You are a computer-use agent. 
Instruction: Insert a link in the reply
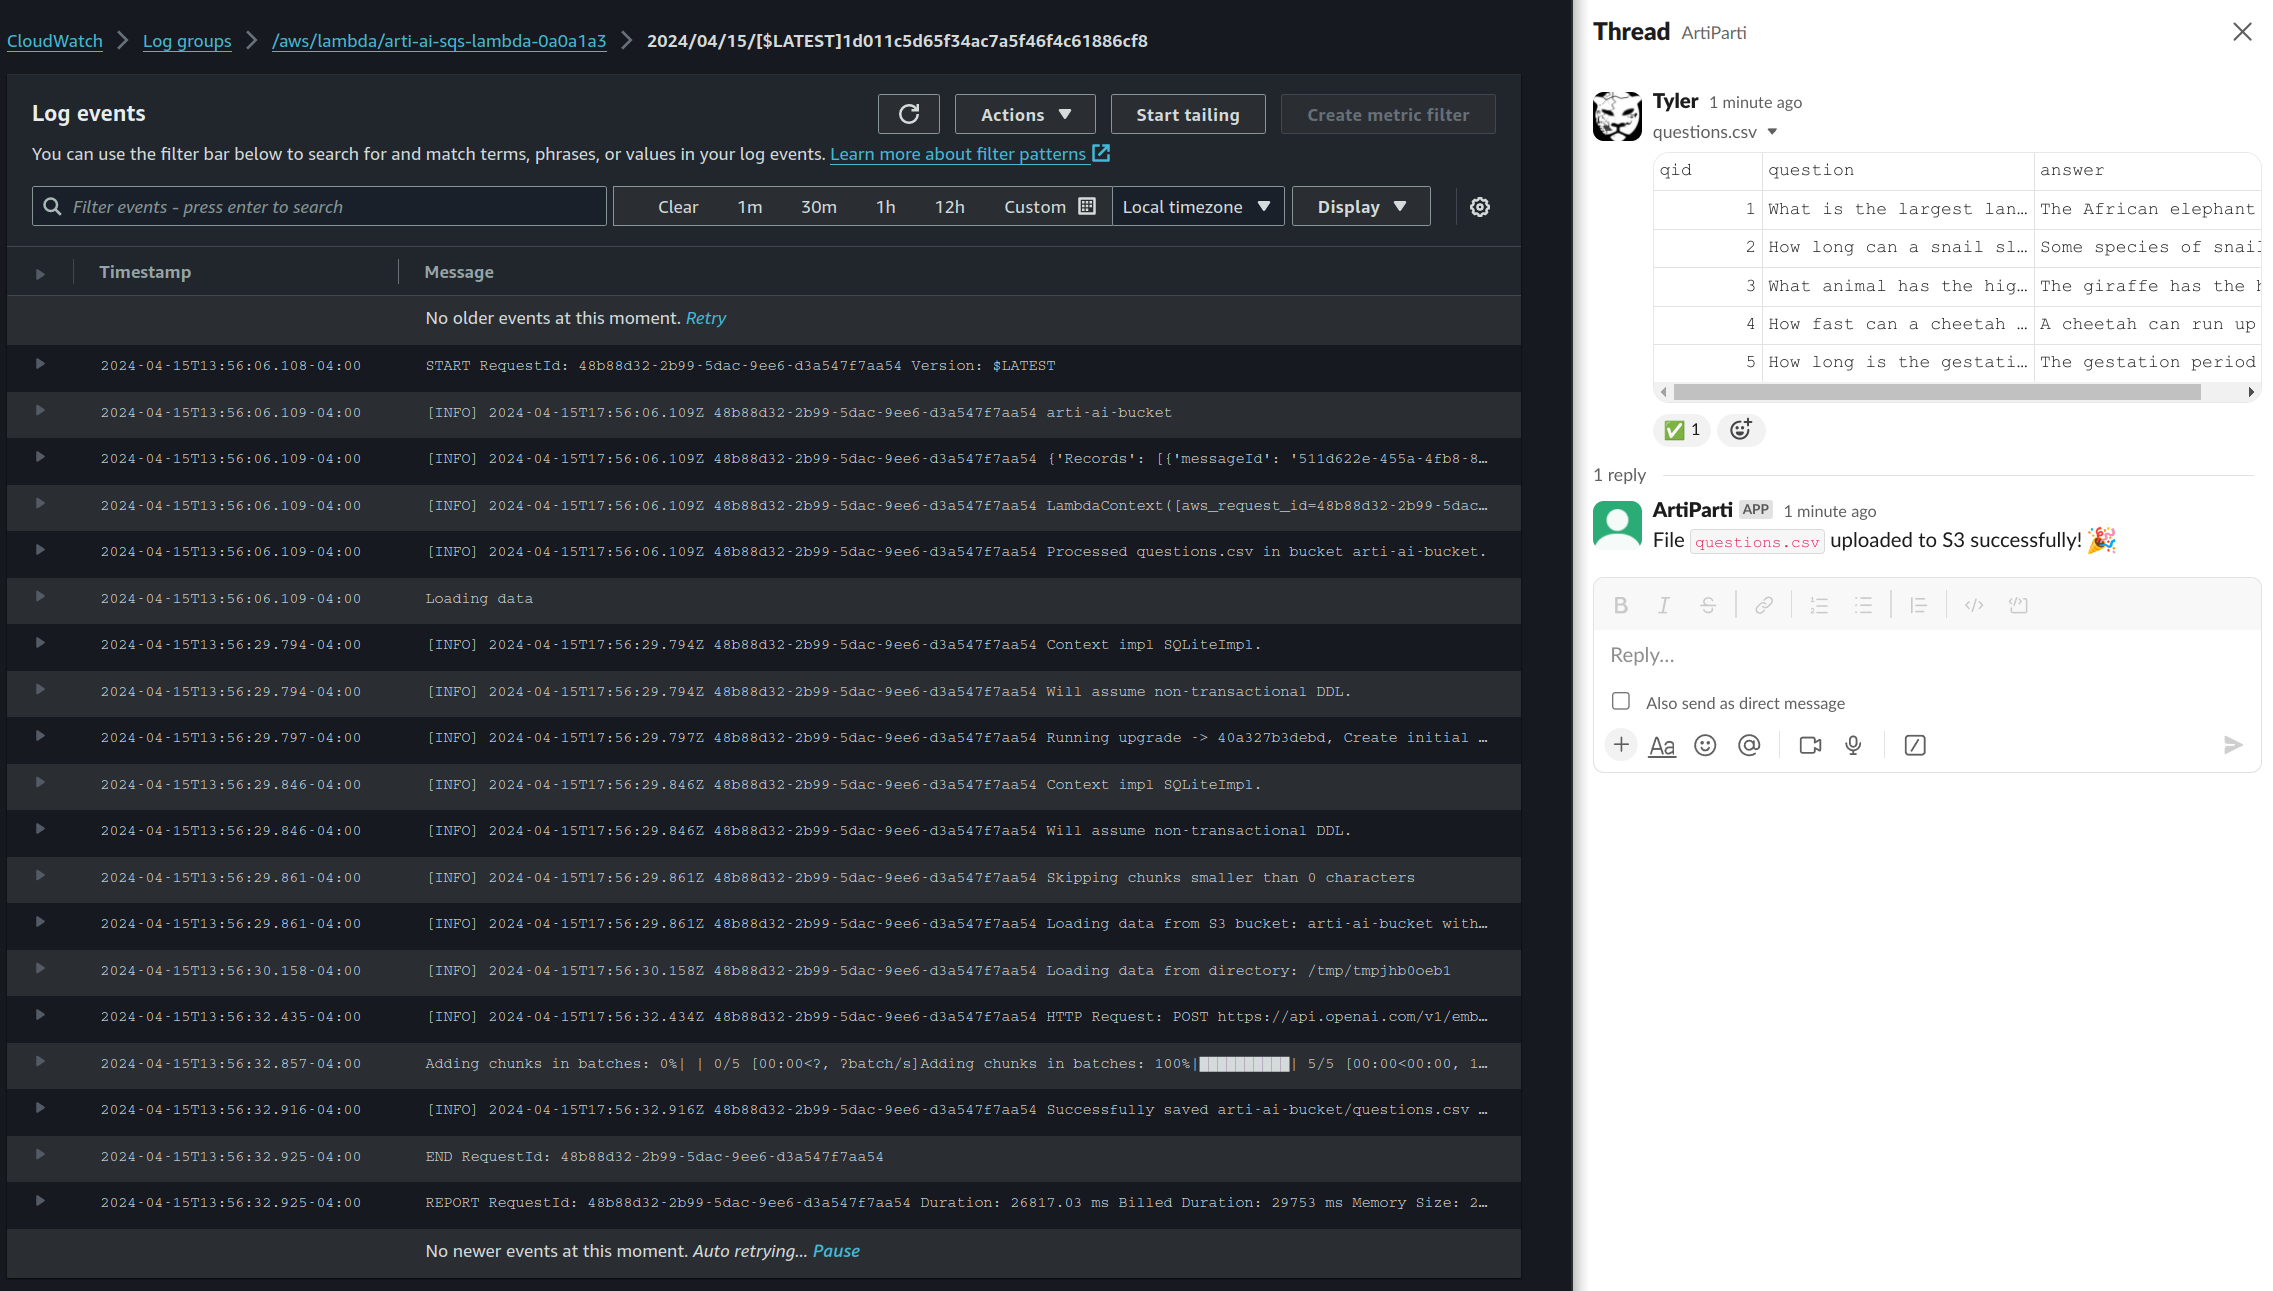(x=1764, y=605)
